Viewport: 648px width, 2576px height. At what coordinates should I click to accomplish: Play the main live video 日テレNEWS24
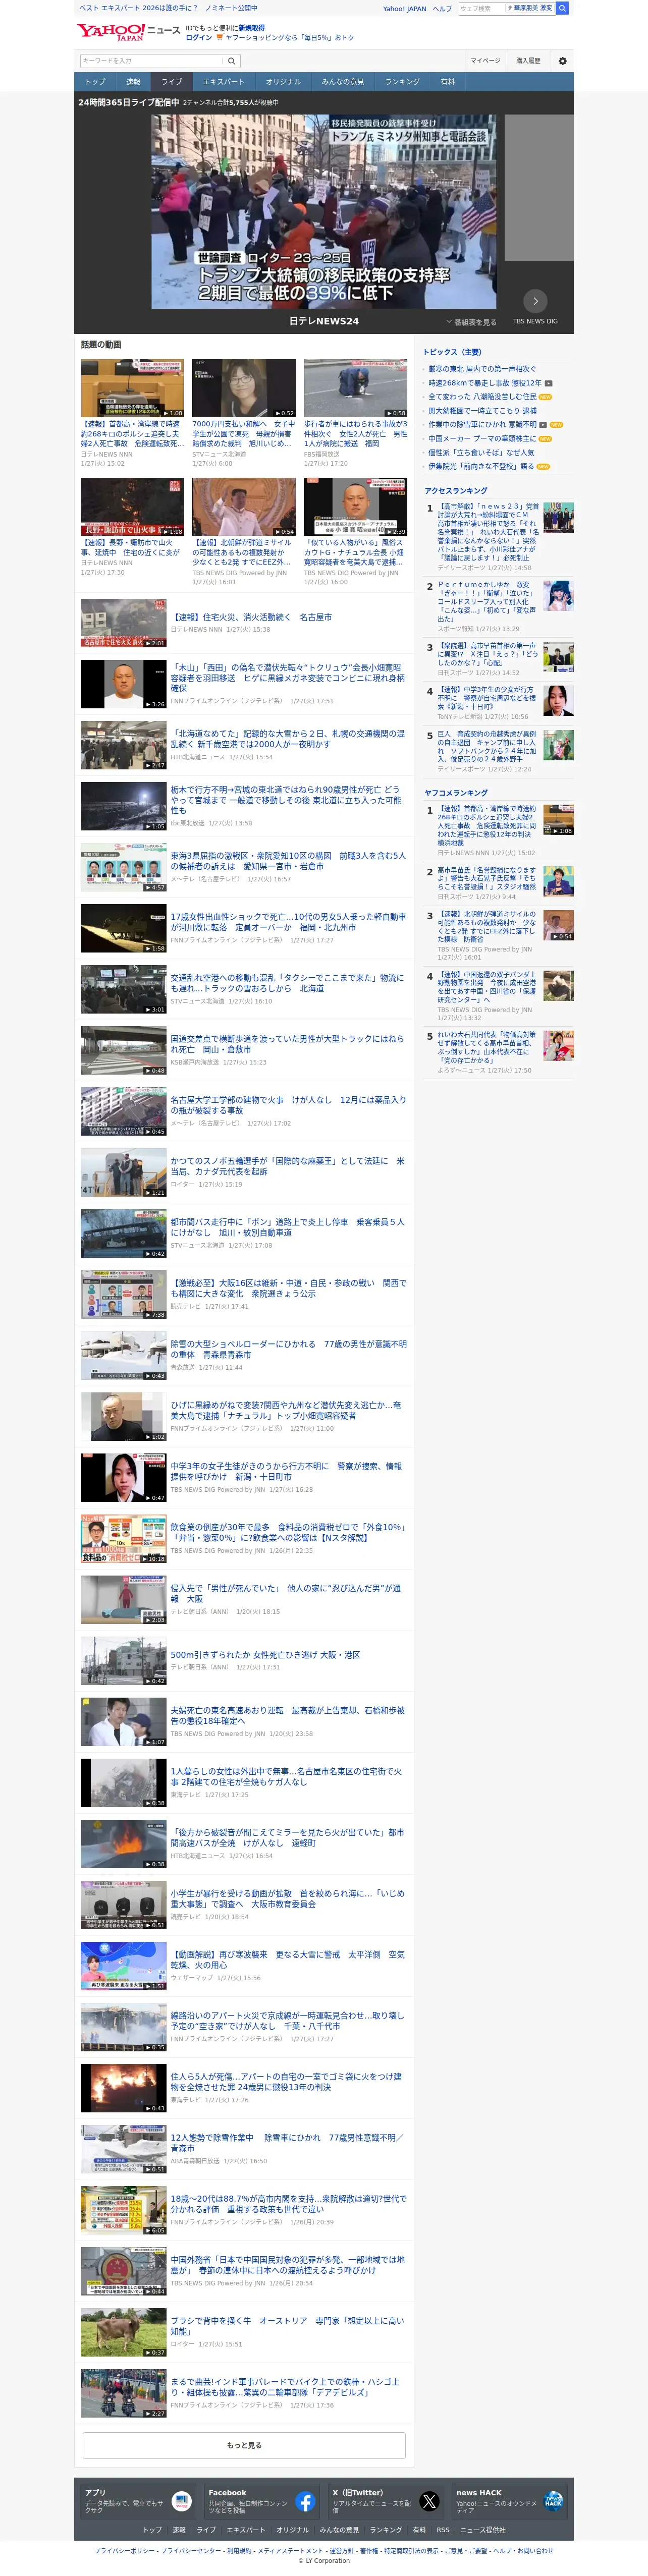click(324, 211)
